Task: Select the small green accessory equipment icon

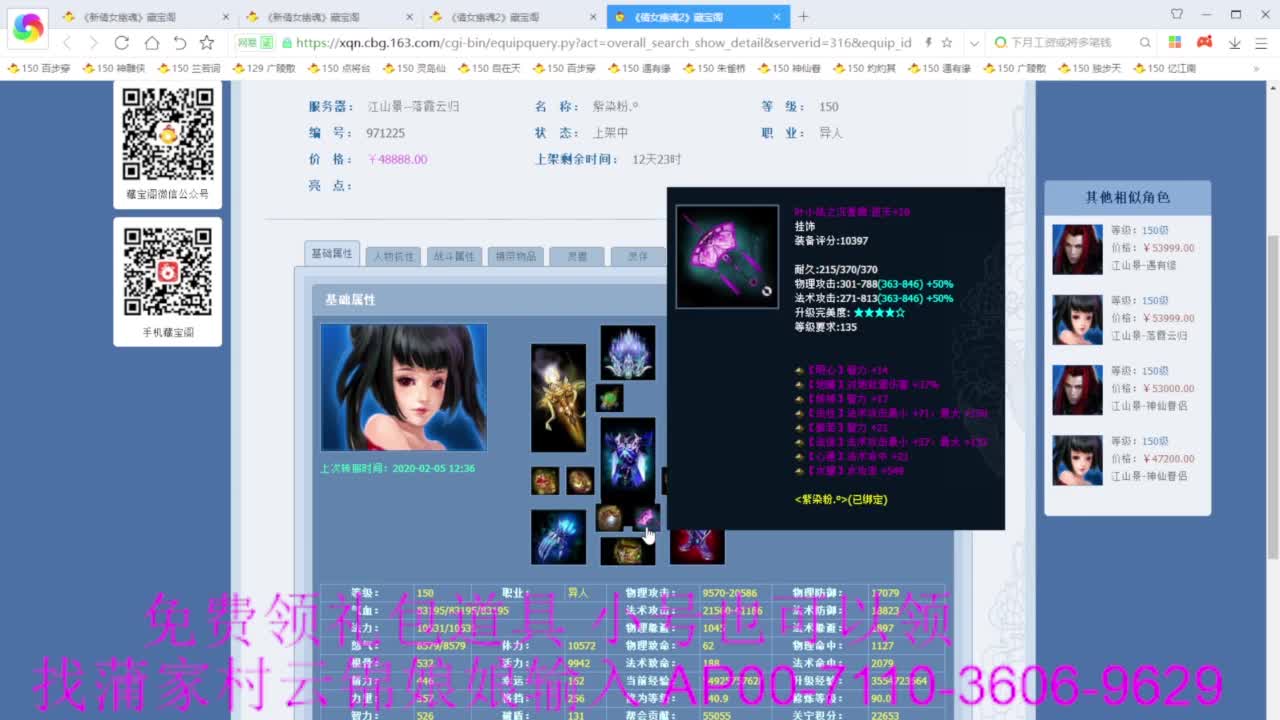Action: (x=609, y=398)
